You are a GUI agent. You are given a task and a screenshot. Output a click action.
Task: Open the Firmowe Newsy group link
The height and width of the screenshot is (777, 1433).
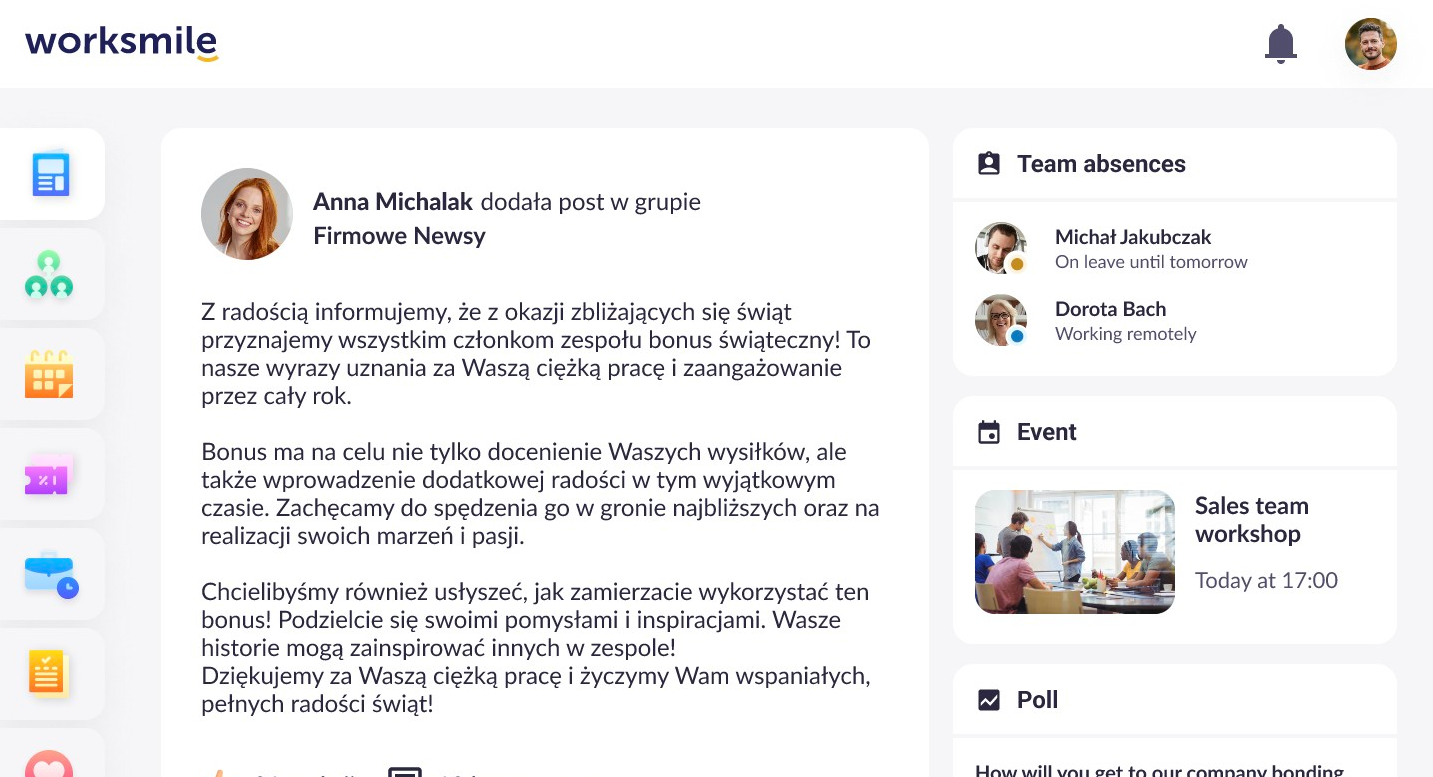pyautogui.click(x=399, y=236)
